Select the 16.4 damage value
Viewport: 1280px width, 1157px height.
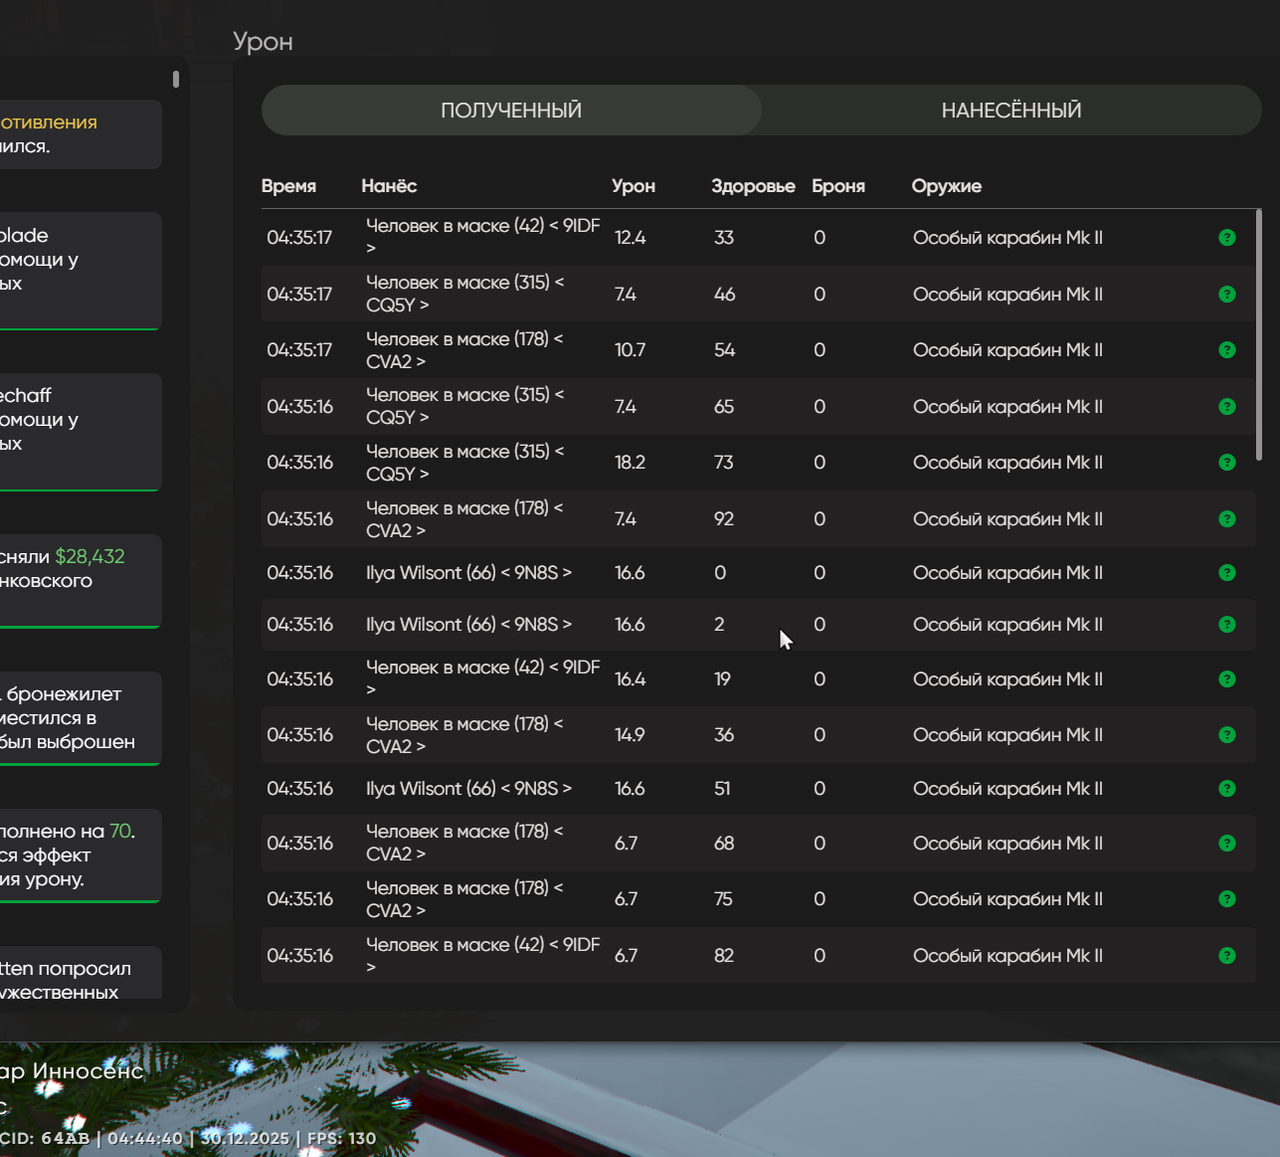pyautogui.click(x=630, y=679)
